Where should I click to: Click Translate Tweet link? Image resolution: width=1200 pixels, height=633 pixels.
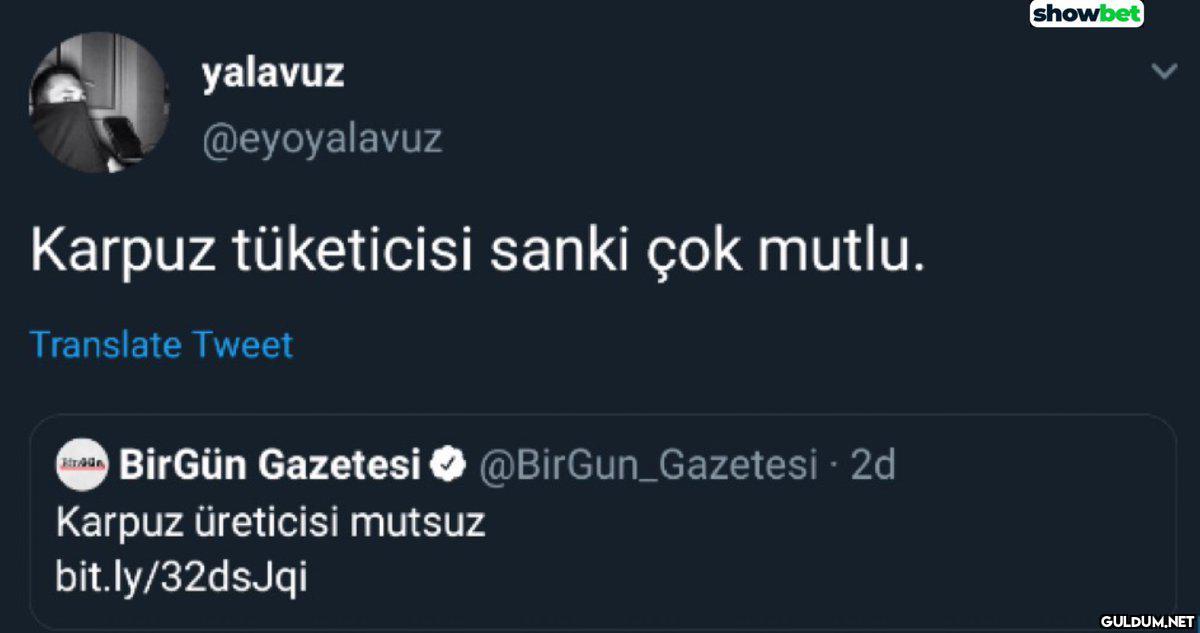[x=162, y=345]
